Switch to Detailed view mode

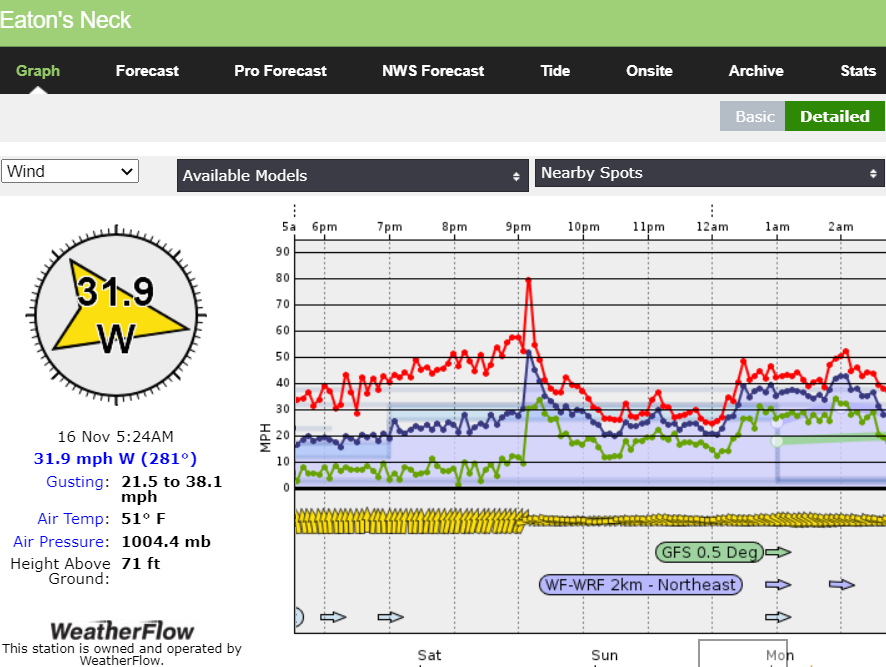coord(835,116)
